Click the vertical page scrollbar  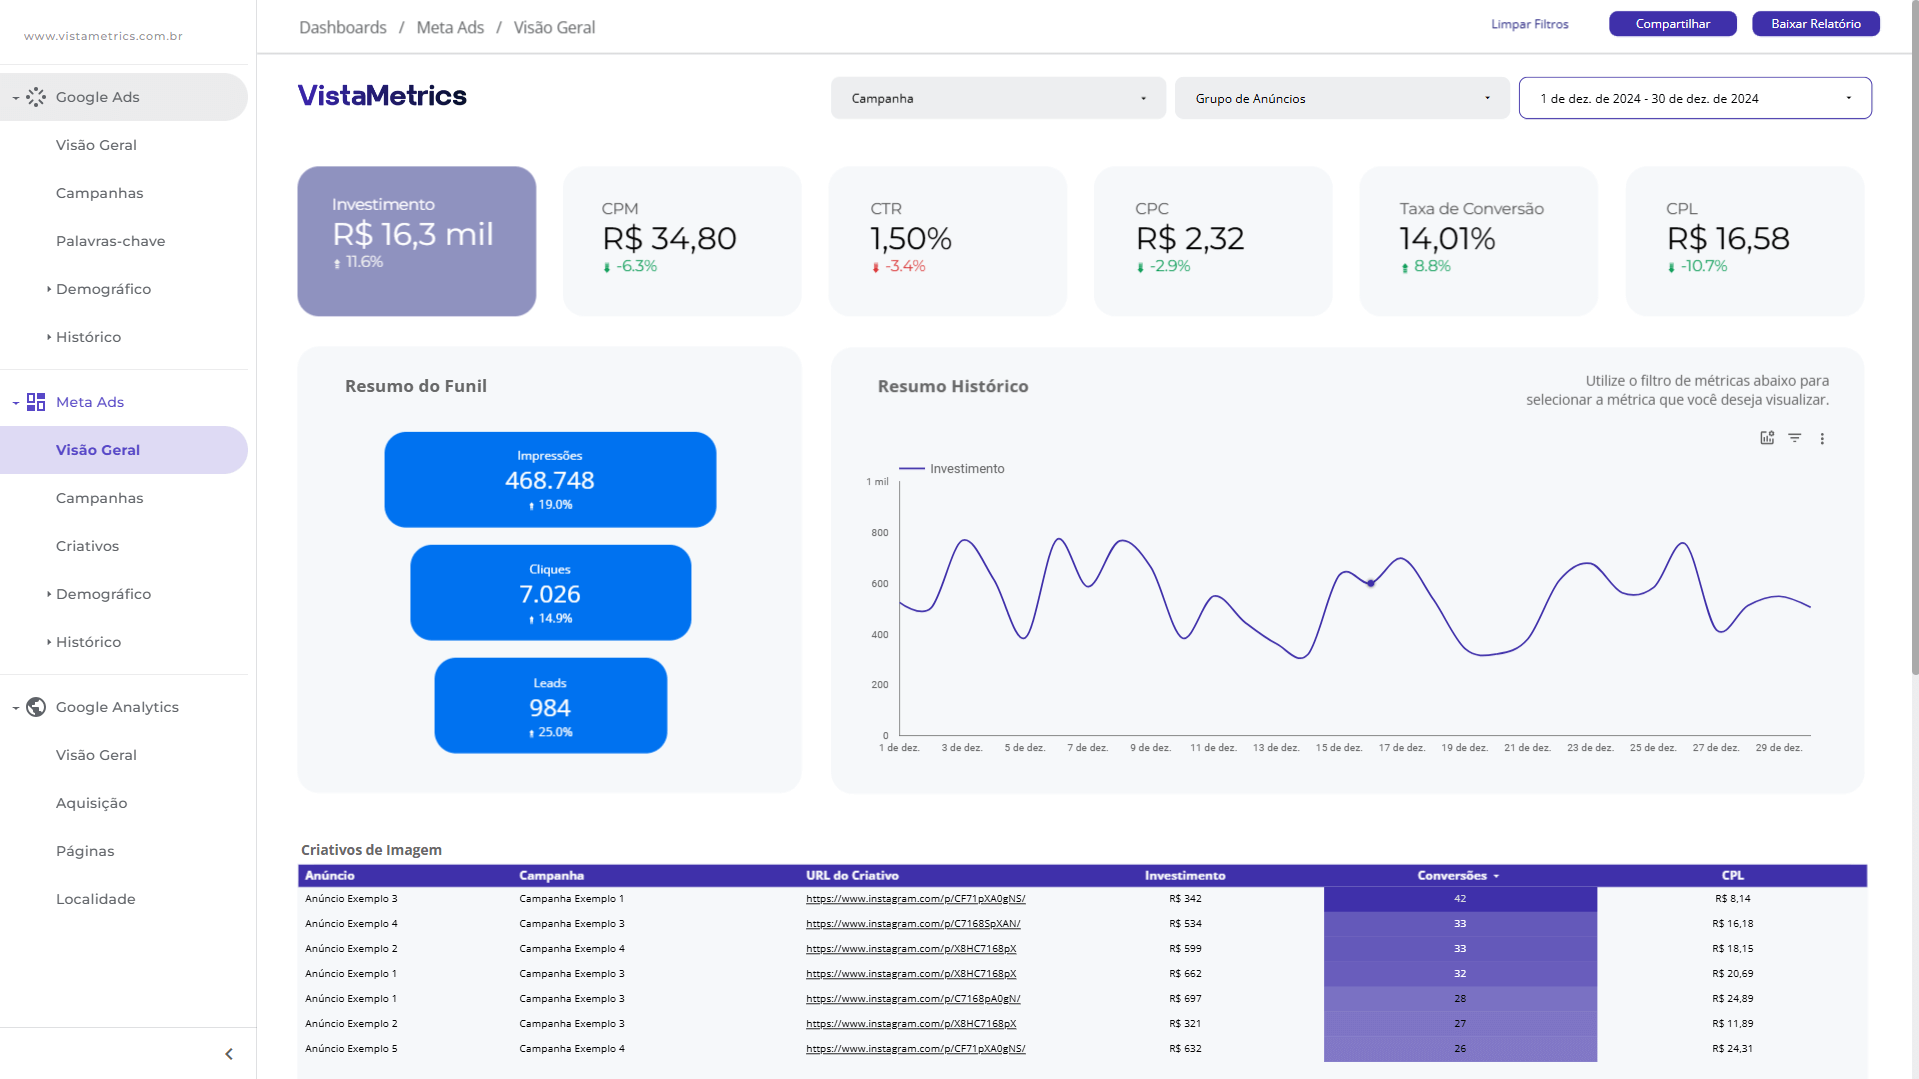point(1914,340)
